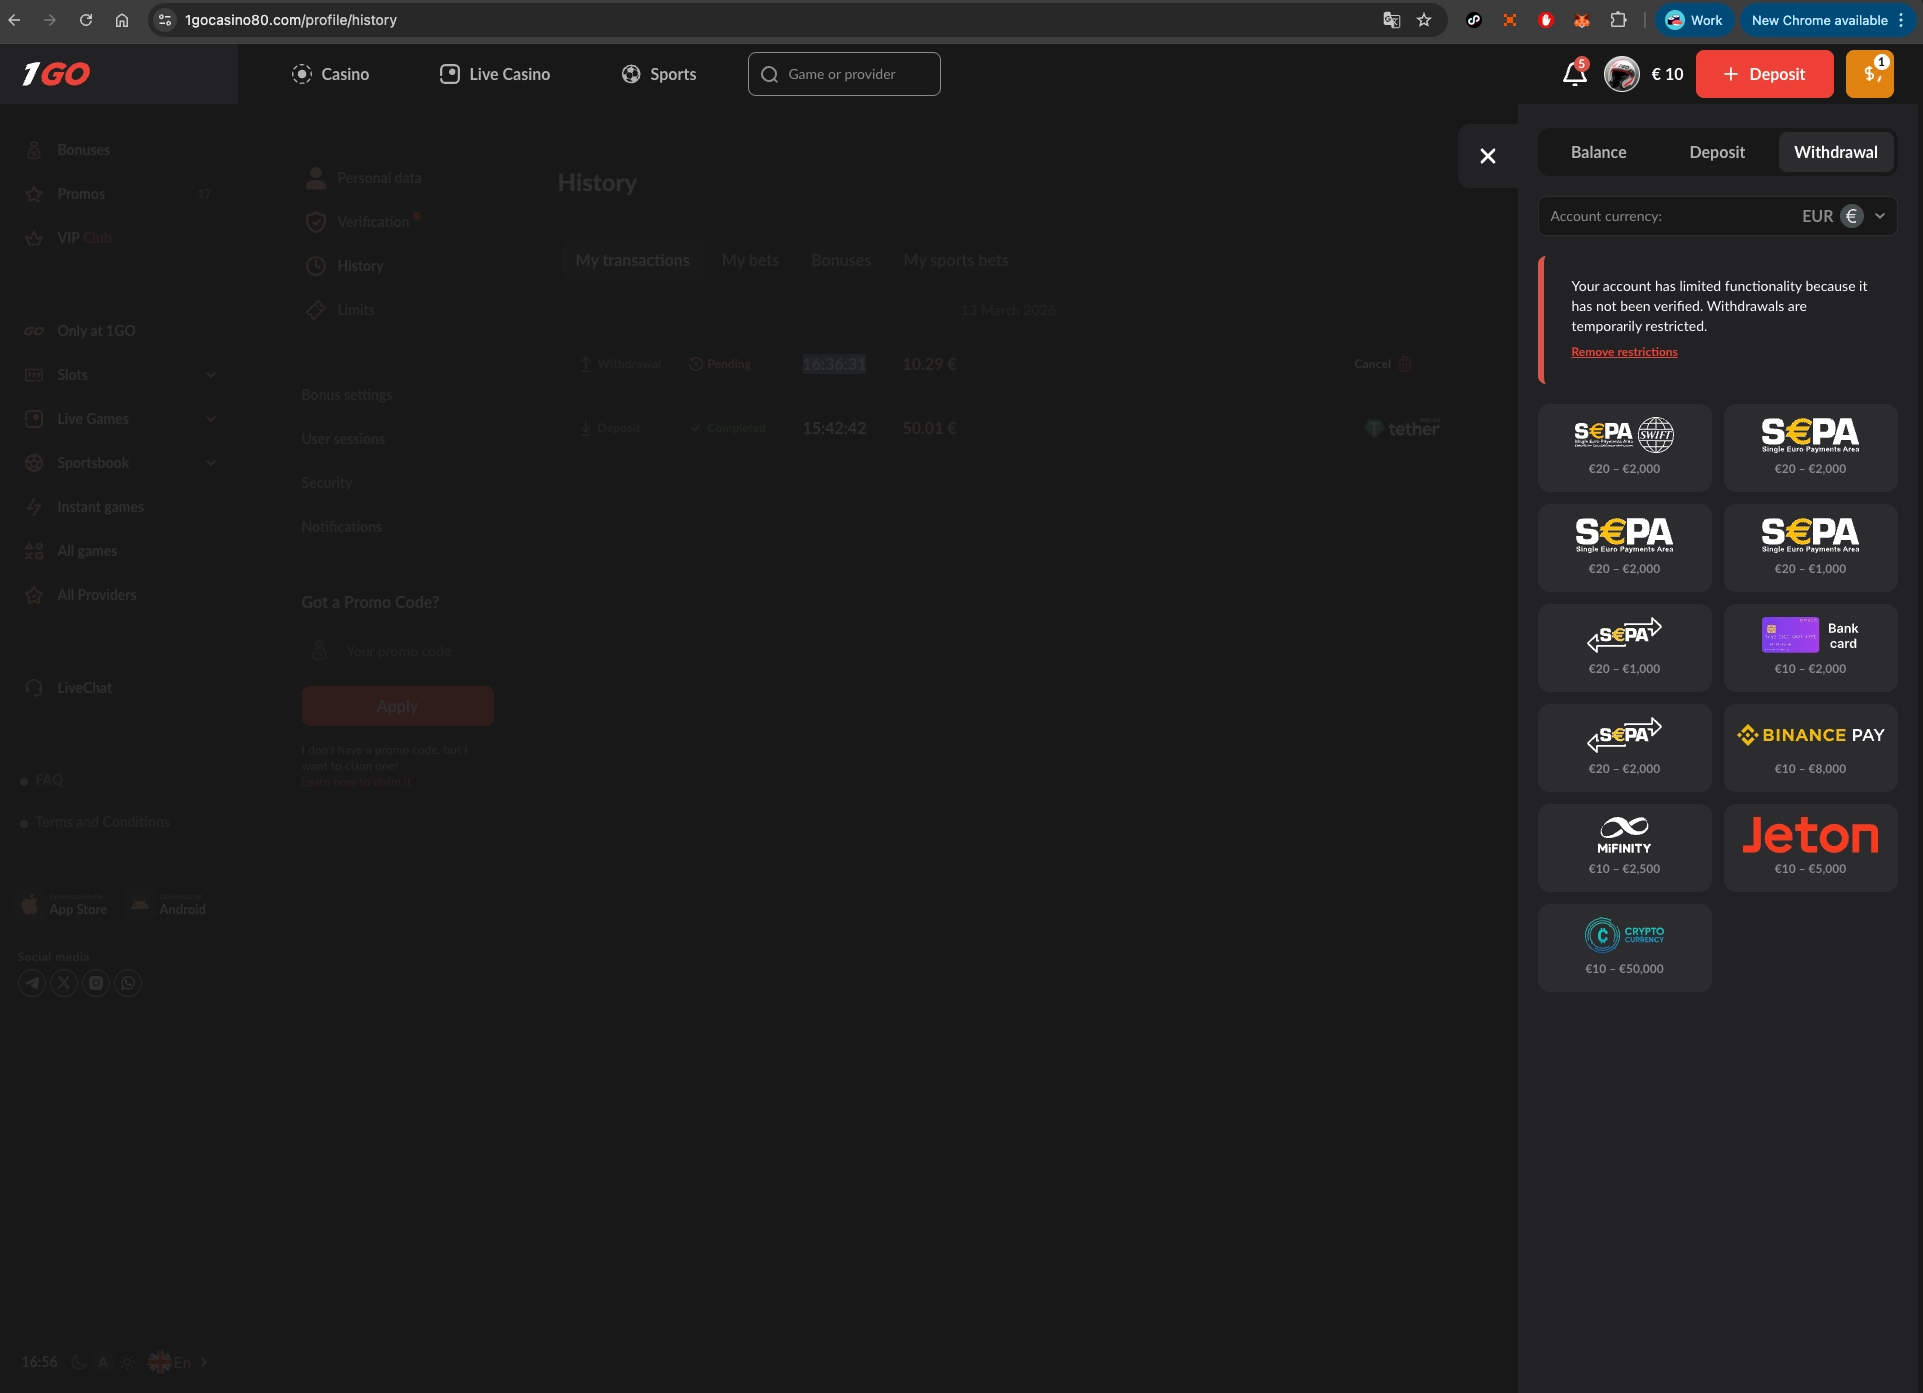
Task: Open the user avatar helmet icon
Action: (x=1621, y=74)
